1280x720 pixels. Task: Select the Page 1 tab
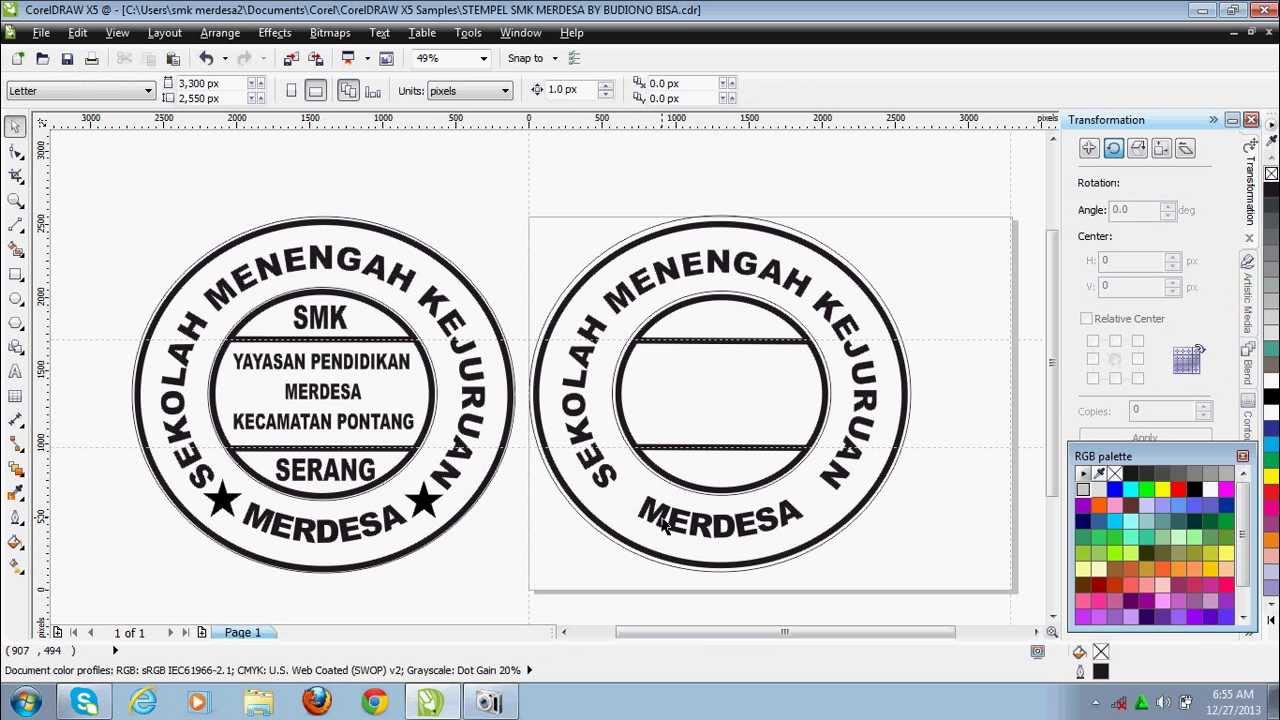(242, 632)
